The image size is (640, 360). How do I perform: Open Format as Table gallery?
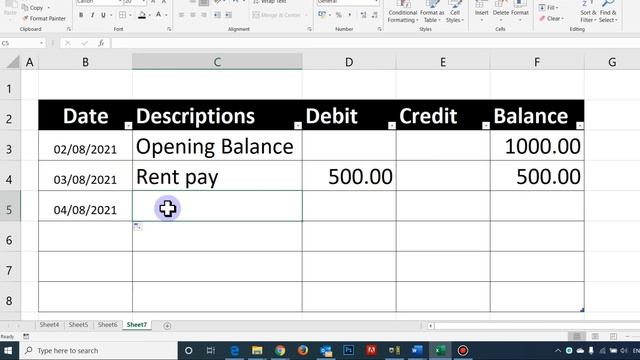coord(432,12)
